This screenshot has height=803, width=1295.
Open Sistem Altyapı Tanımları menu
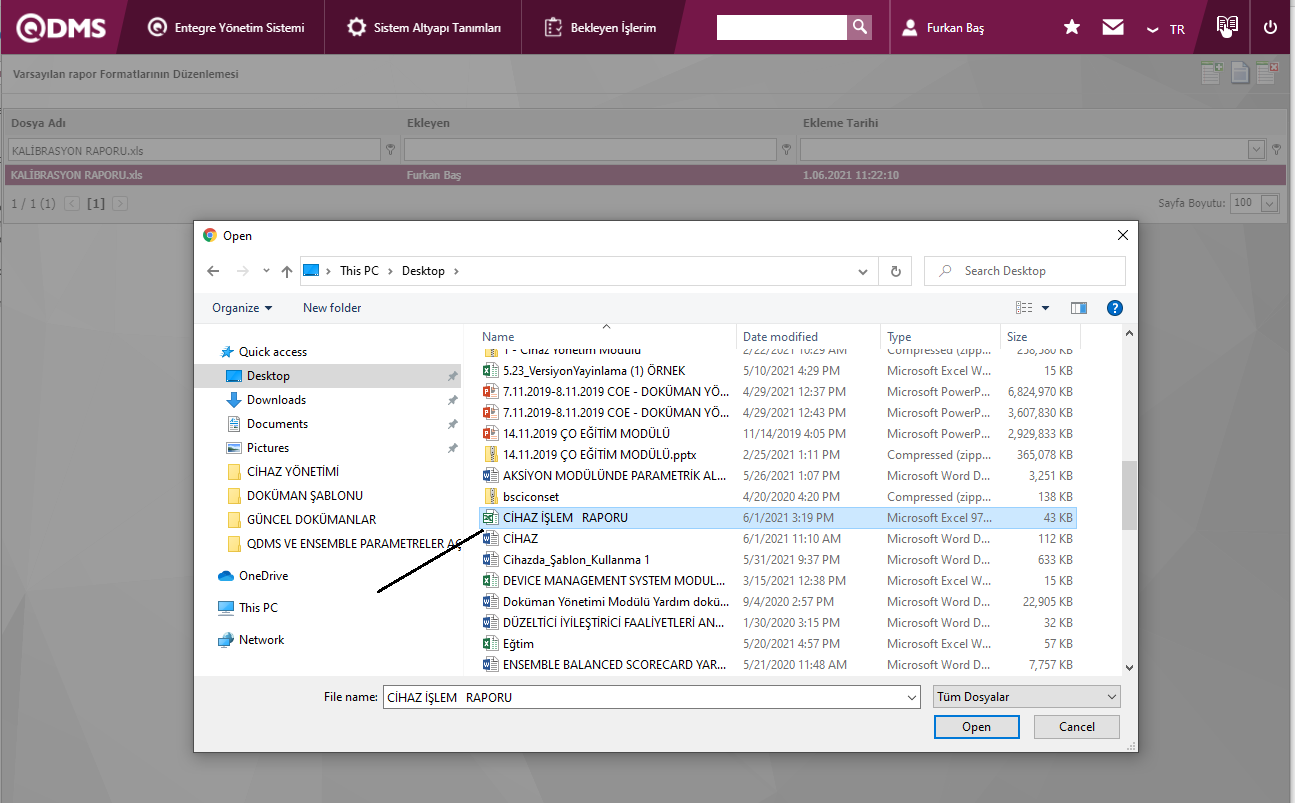pyautogui.click(x=425, y=28)
